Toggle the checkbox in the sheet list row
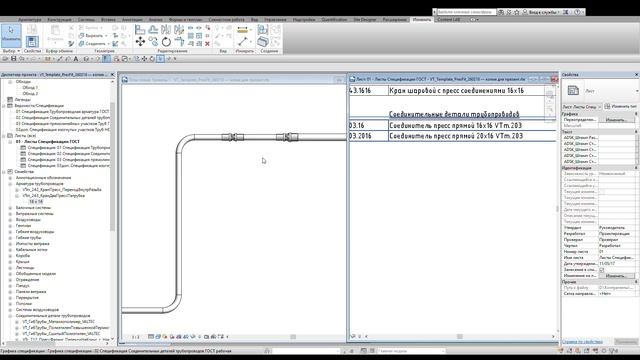Screen dimensions: 640x360 click(601, 270)
